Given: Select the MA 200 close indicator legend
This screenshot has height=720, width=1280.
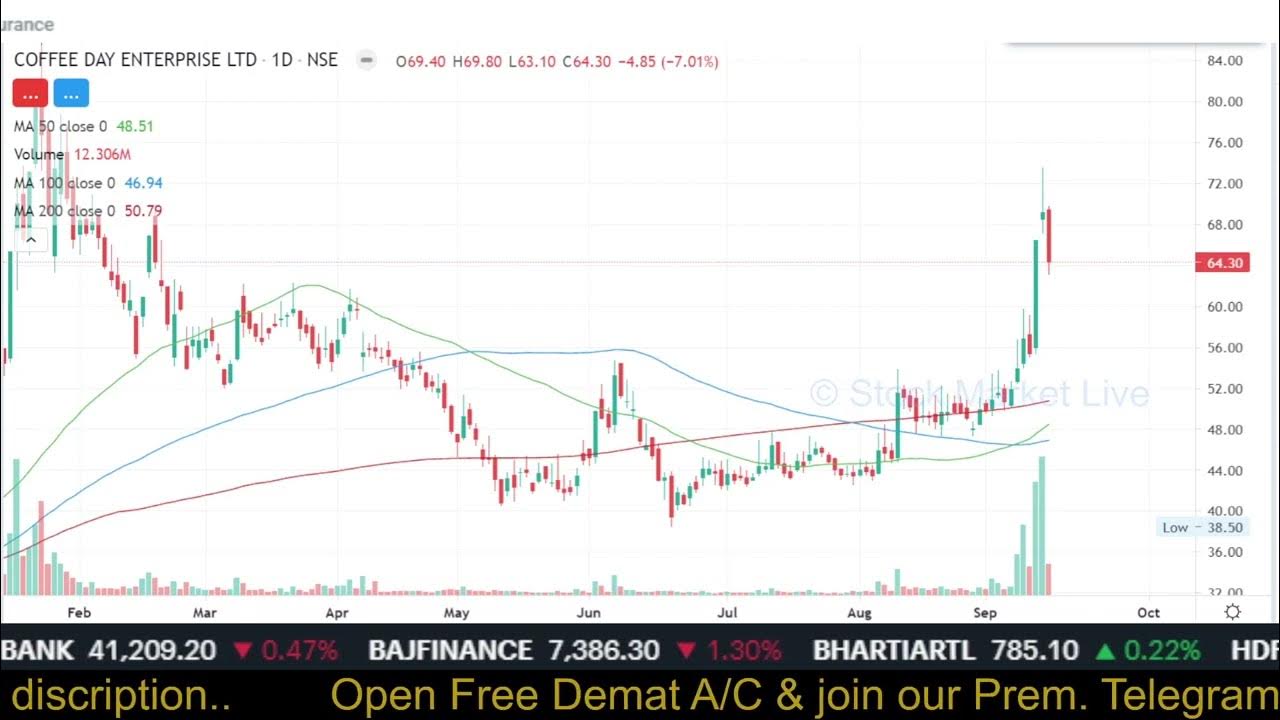Looking at the screenshot, I should point(88,211).
